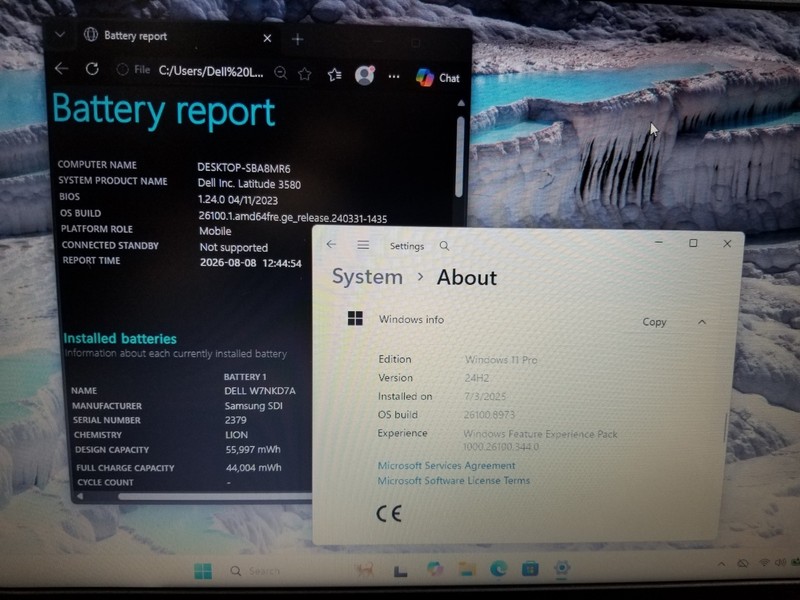800x600 pixels.
Task: Expand the Edge tab actions chevron
Action: [60, 35]
